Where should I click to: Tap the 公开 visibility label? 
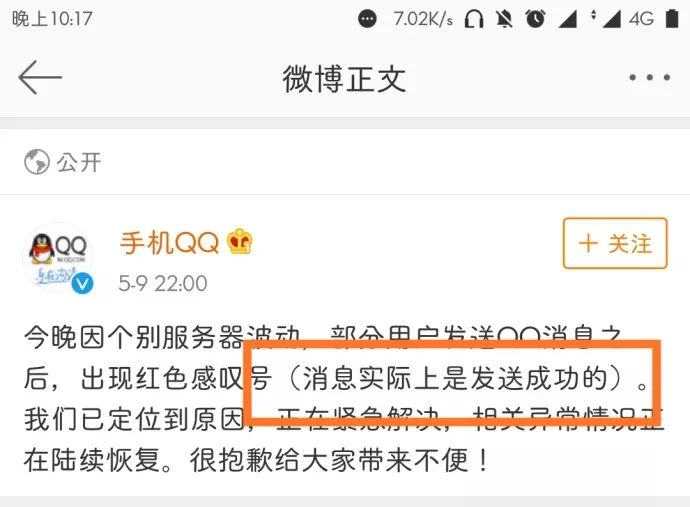click(79, 162)
